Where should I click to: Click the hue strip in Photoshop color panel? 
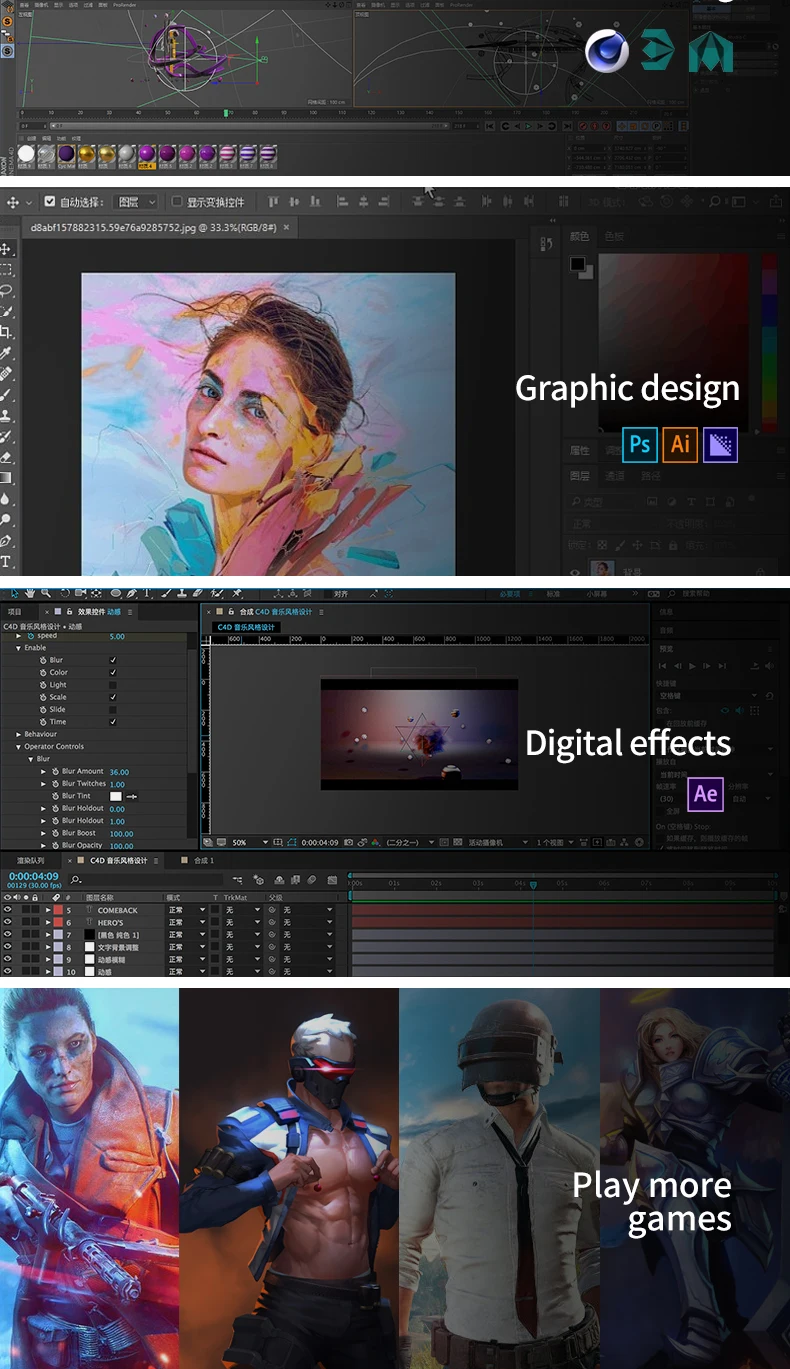coord(769,342)
